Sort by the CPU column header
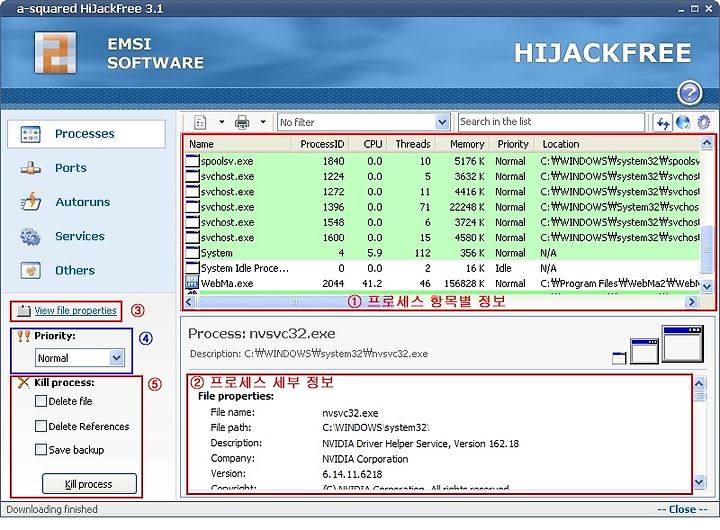Viewport: 720px width, 530px height. pos(370,144)
